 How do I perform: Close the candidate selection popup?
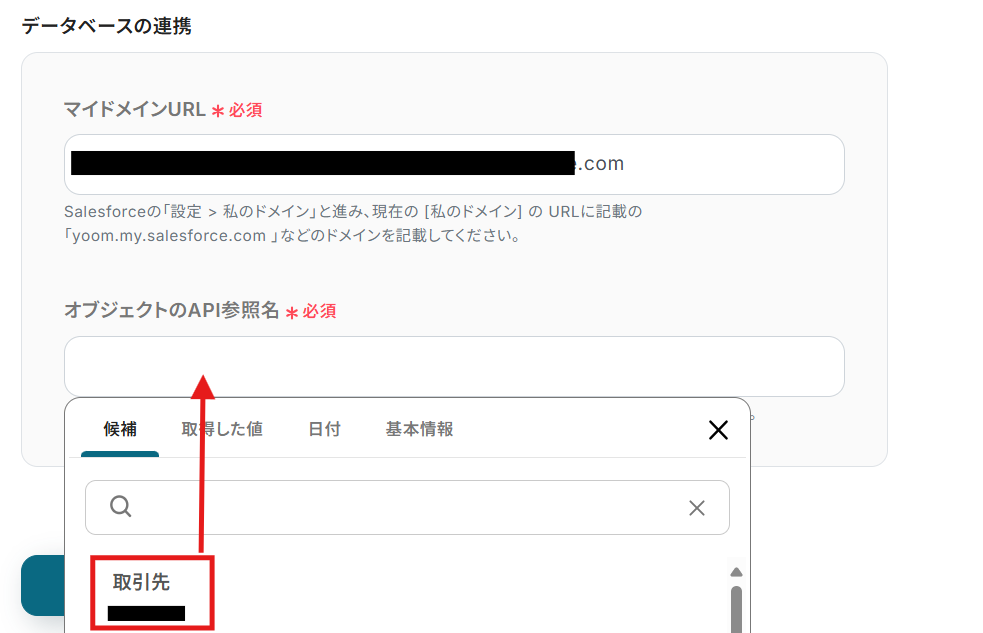(x=718, y=430)
